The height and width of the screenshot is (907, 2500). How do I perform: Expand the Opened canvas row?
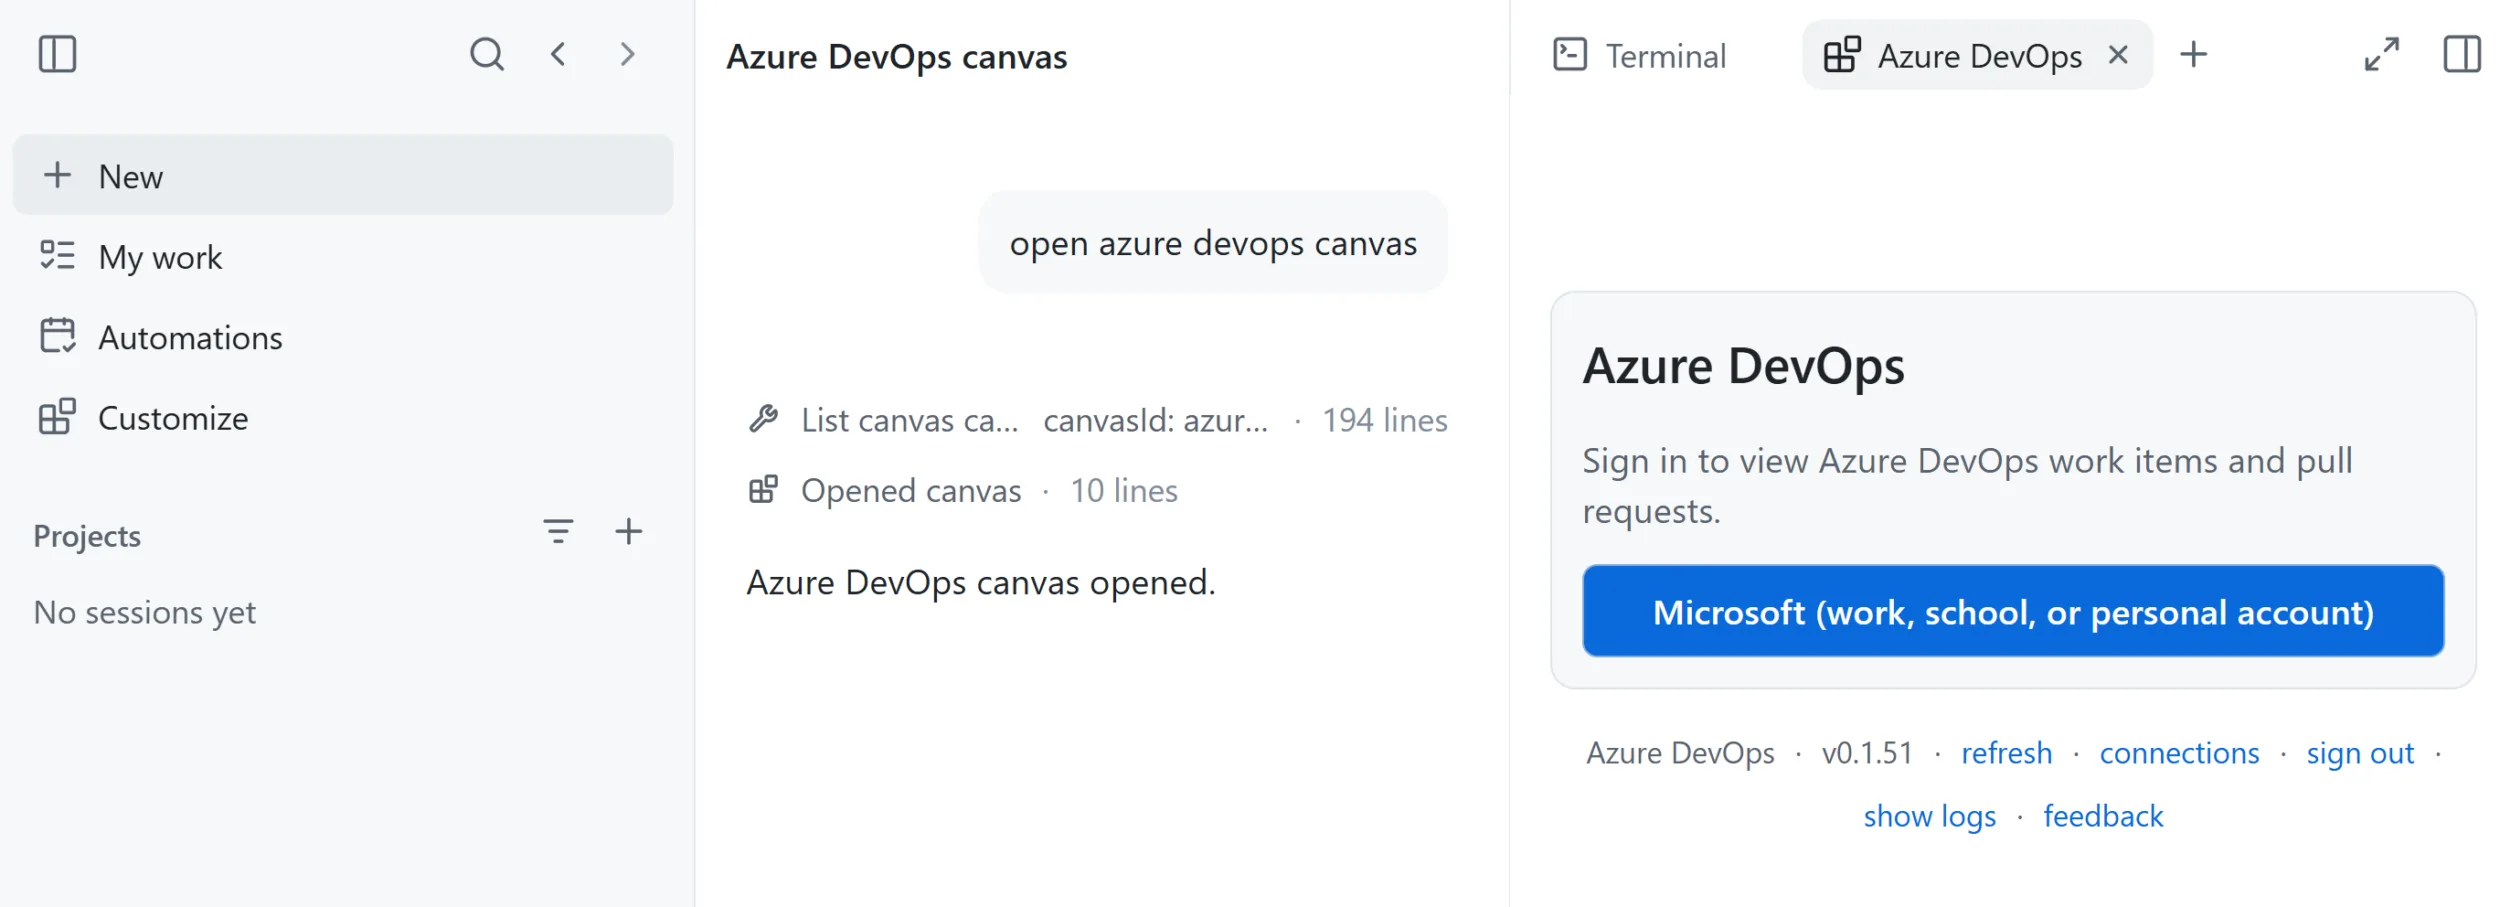[963, 490]
